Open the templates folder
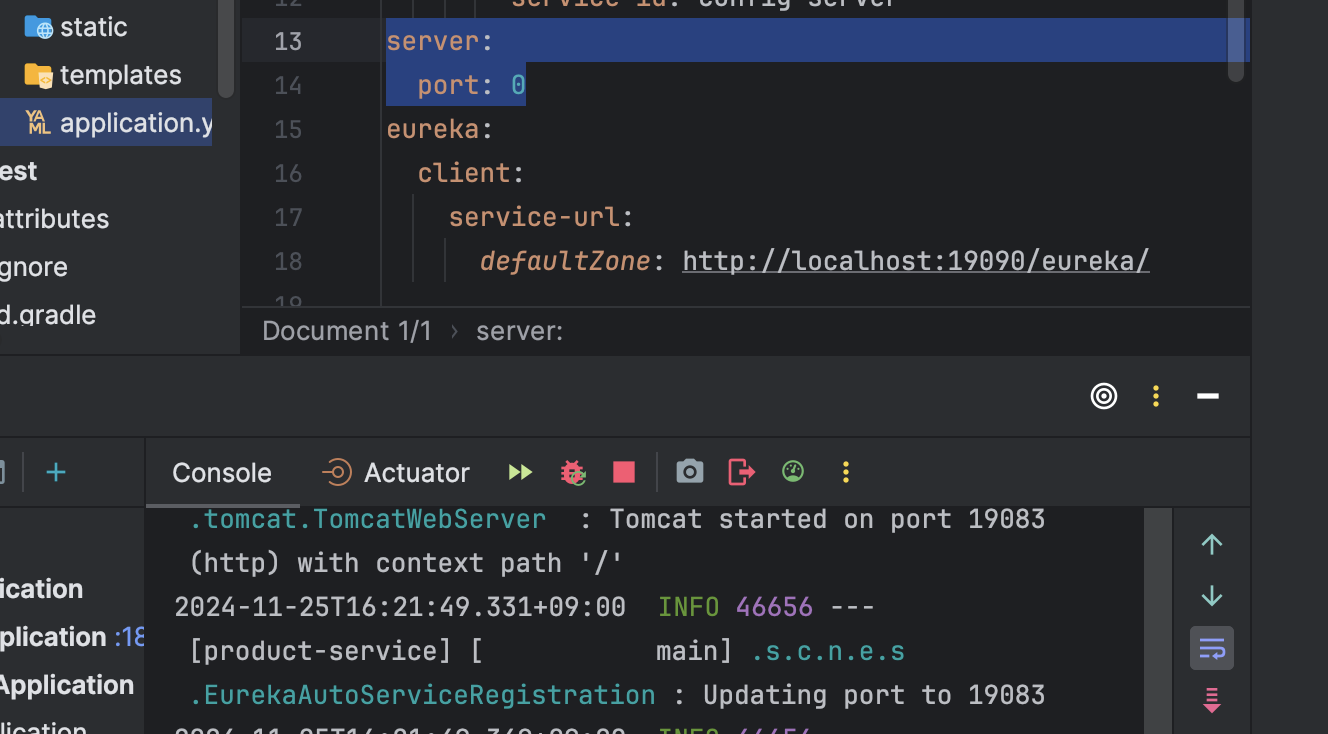Image resolution: width=1328 pixels, height=734 pixels. click(120, 75)
